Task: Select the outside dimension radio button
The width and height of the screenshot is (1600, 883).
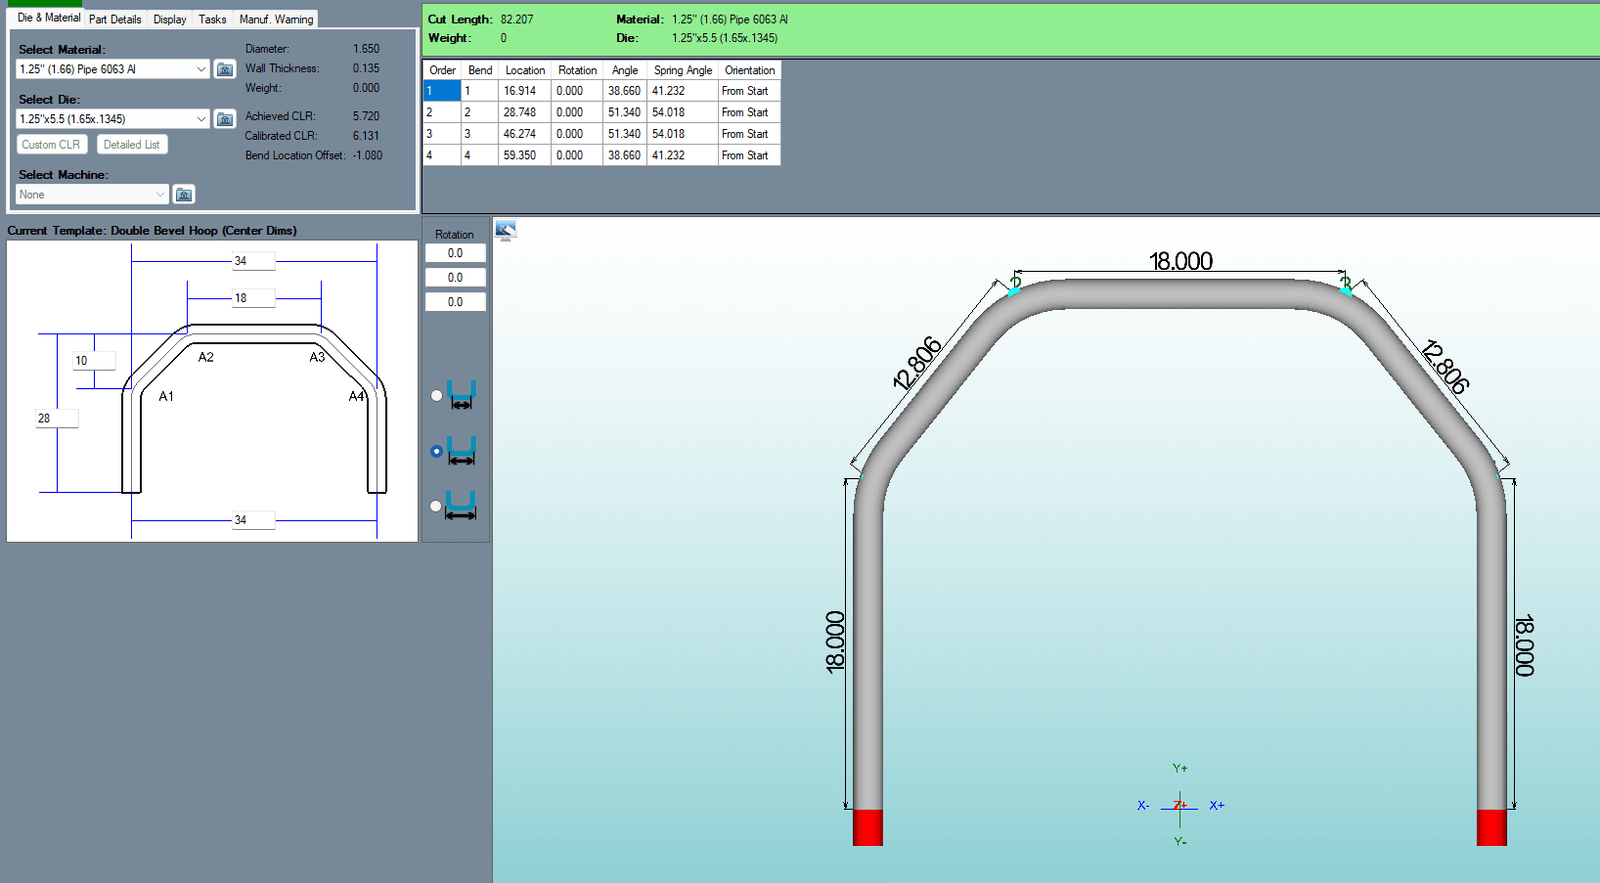Action: pyautogui.click(x=436, y=506)
